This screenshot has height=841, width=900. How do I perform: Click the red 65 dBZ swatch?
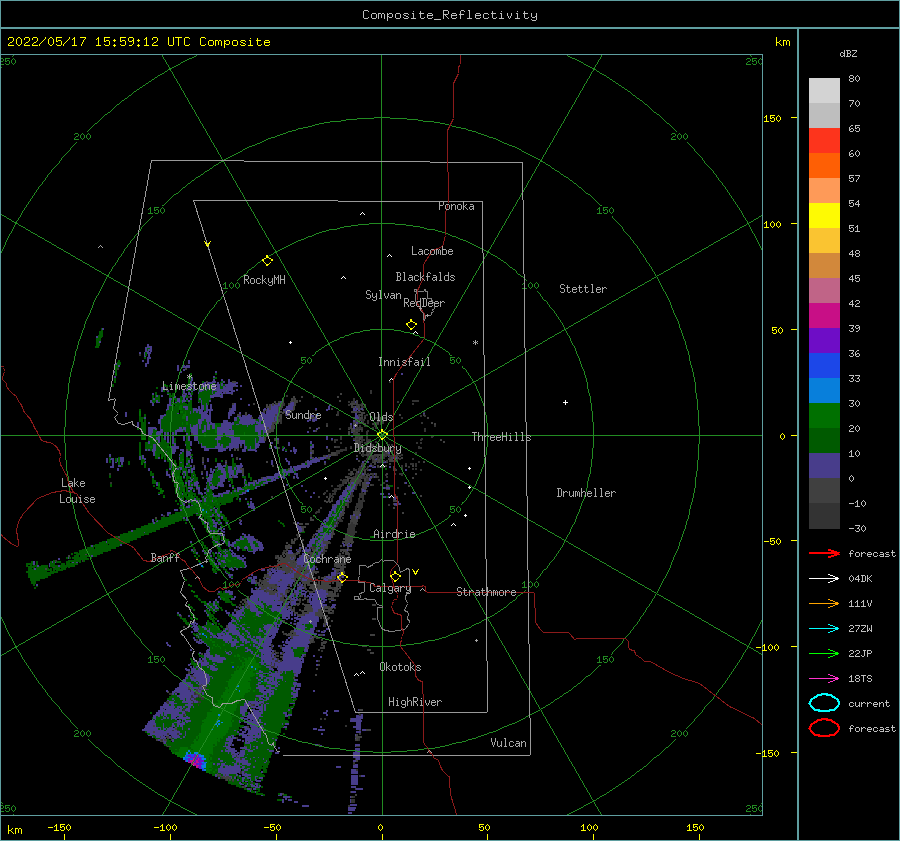[x=824, y=141]
